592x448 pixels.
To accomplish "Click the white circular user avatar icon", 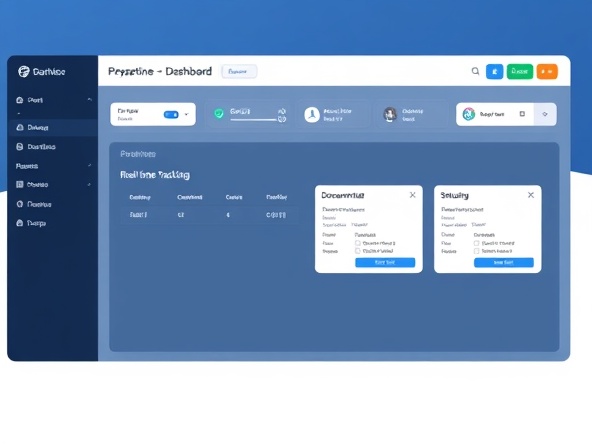I will (312, 114).
